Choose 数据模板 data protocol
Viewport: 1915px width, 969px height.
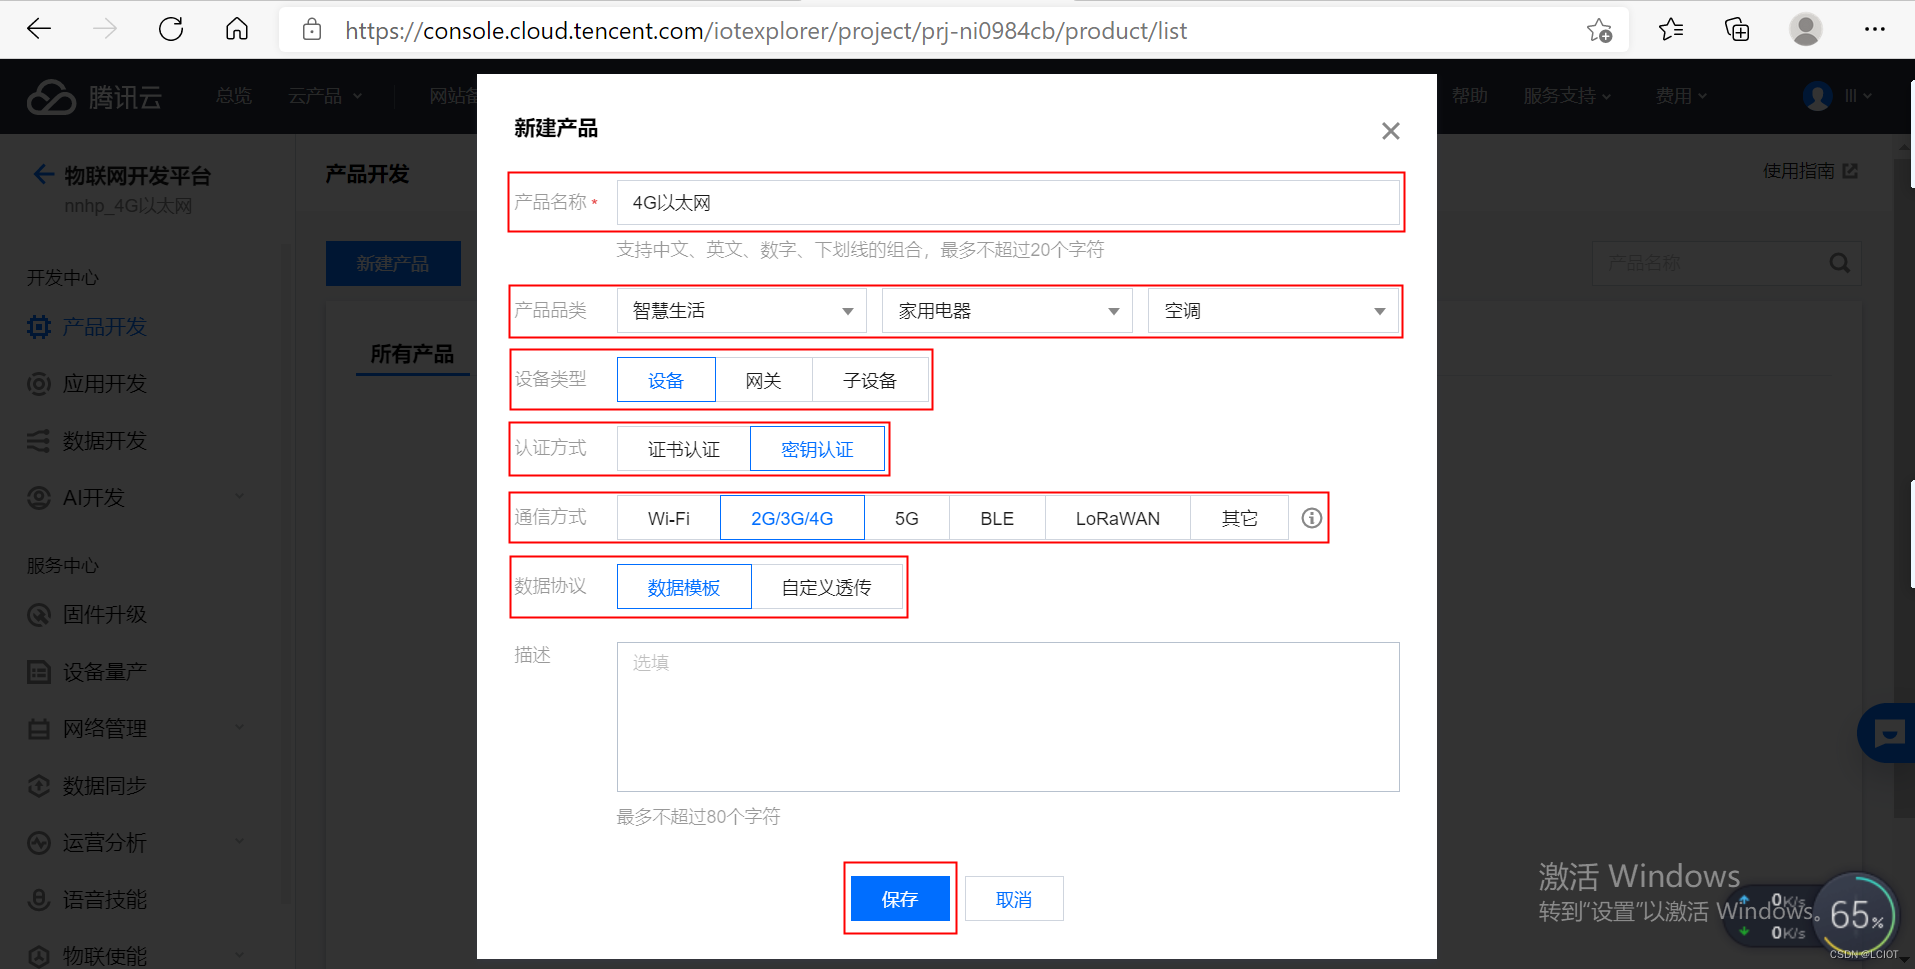tap(684, 587)
